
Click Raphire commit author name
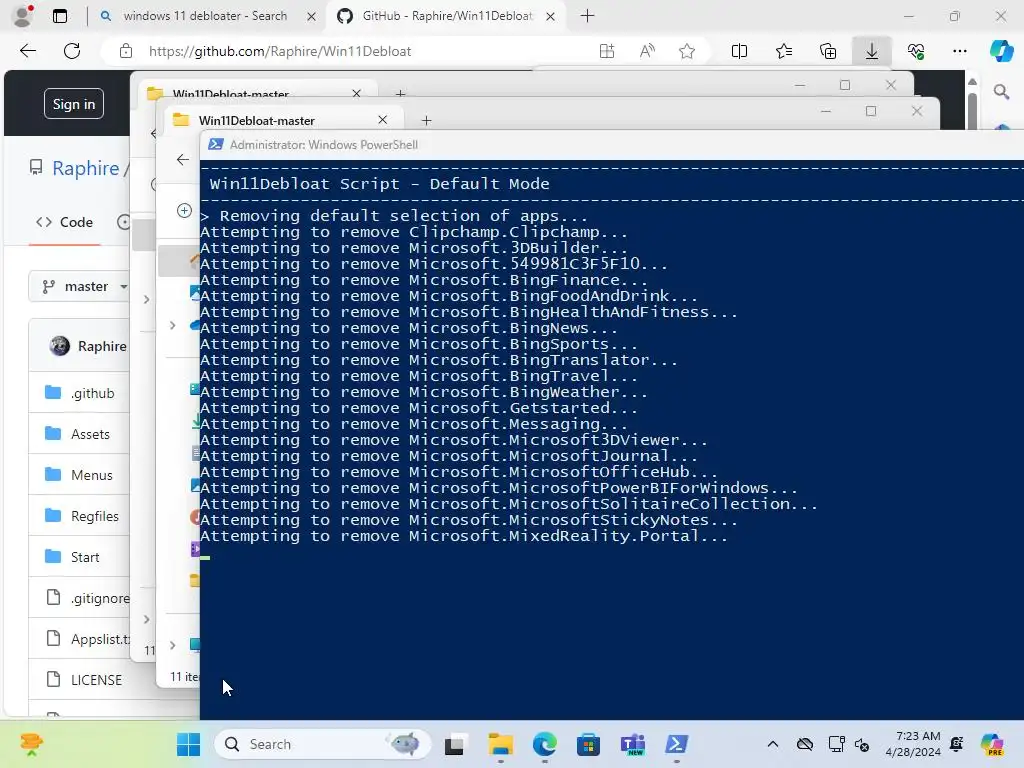[x=102, y=346]
